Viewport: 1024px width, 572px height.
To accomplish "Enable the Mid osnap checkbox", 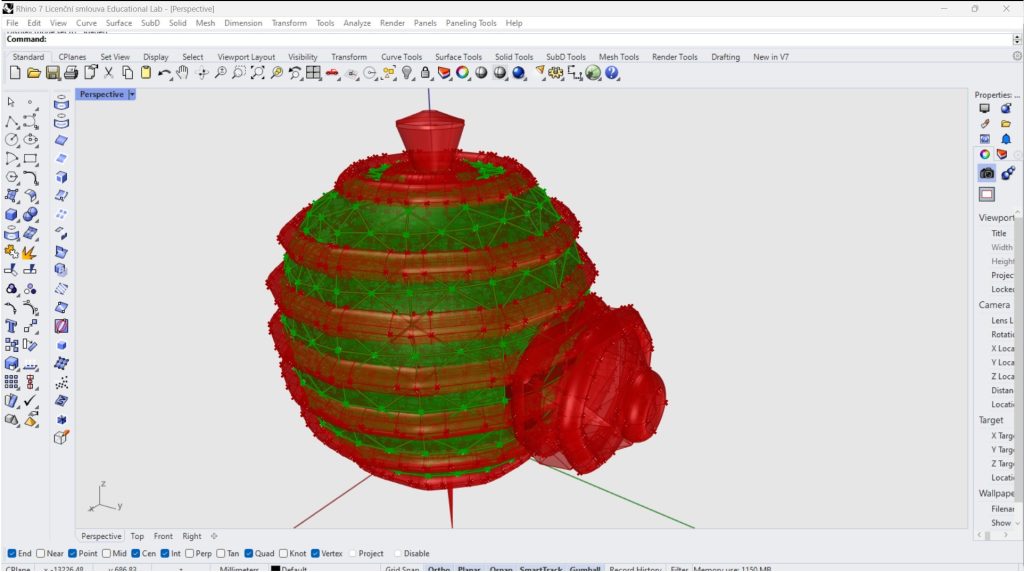I will 106,554.
